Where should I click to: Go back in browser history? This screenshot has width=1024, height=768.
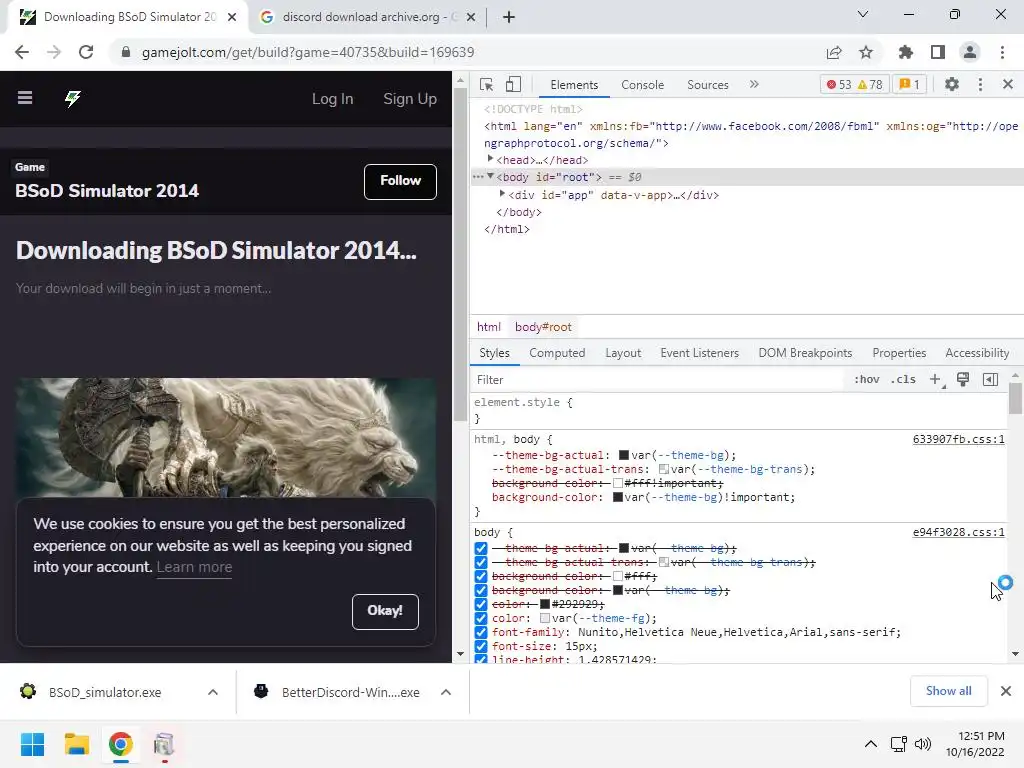tap(22, 52)
